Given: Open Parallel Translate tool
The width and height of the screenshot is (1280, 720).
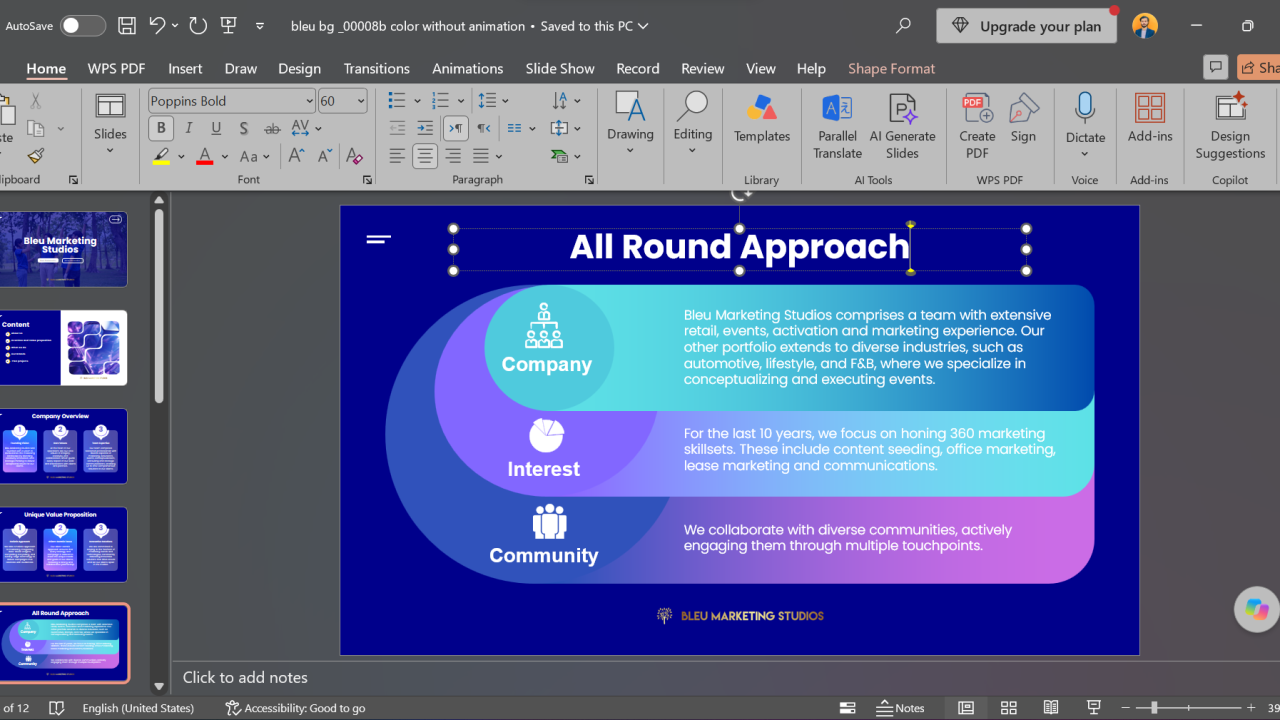Looking at the screenshot, I should click(x=837, y=126).
